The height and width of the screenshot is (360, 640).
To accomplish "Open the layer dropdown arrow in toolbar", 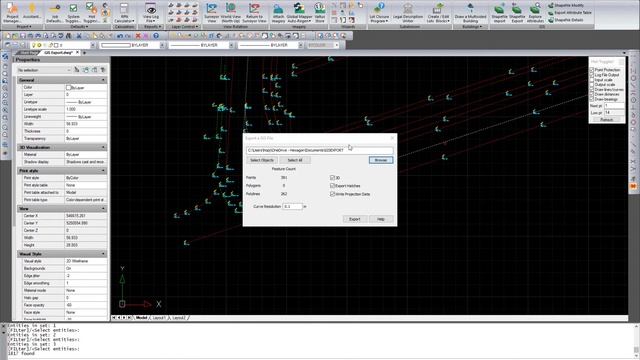I will point(92,45).
